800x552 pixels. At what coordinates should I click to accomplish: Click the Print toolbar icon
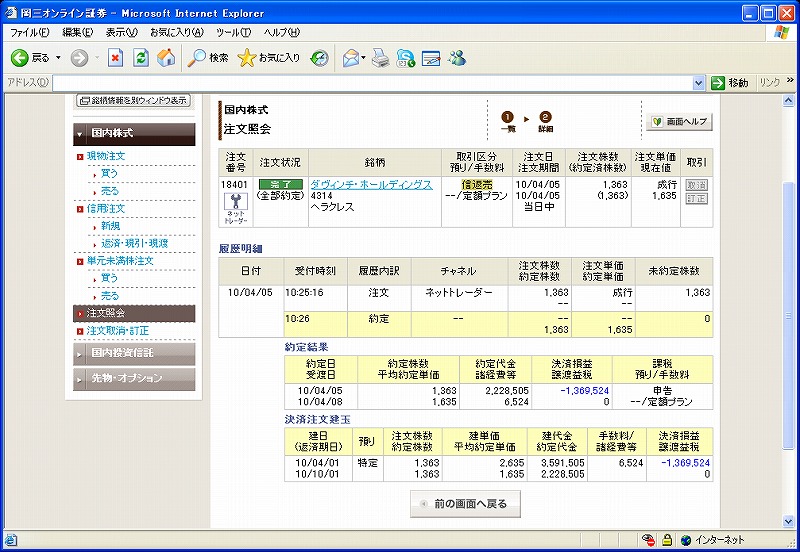pyautogui.click(x=380, y=58)
